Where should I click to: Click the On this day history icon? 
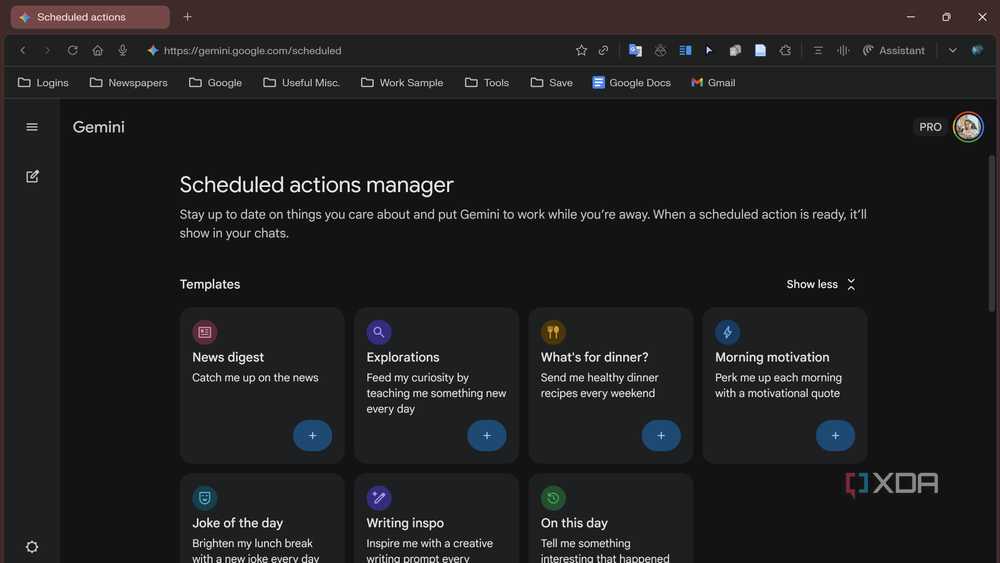553,498
